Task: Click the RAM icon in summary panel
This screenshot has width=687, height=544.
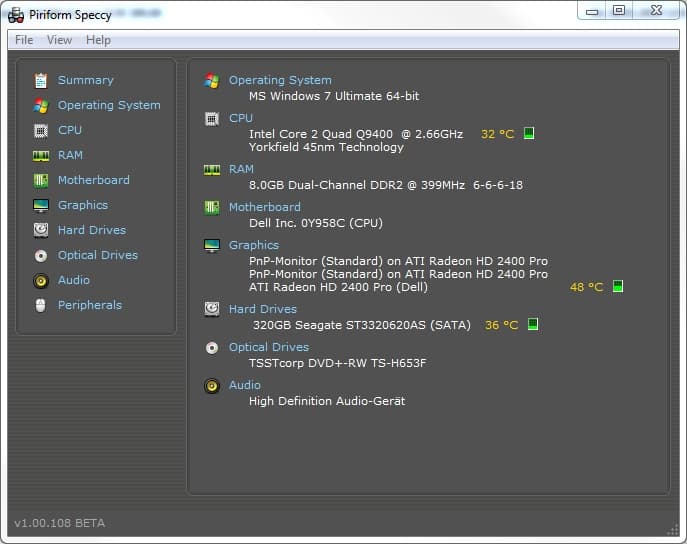Action: point(212,170)
